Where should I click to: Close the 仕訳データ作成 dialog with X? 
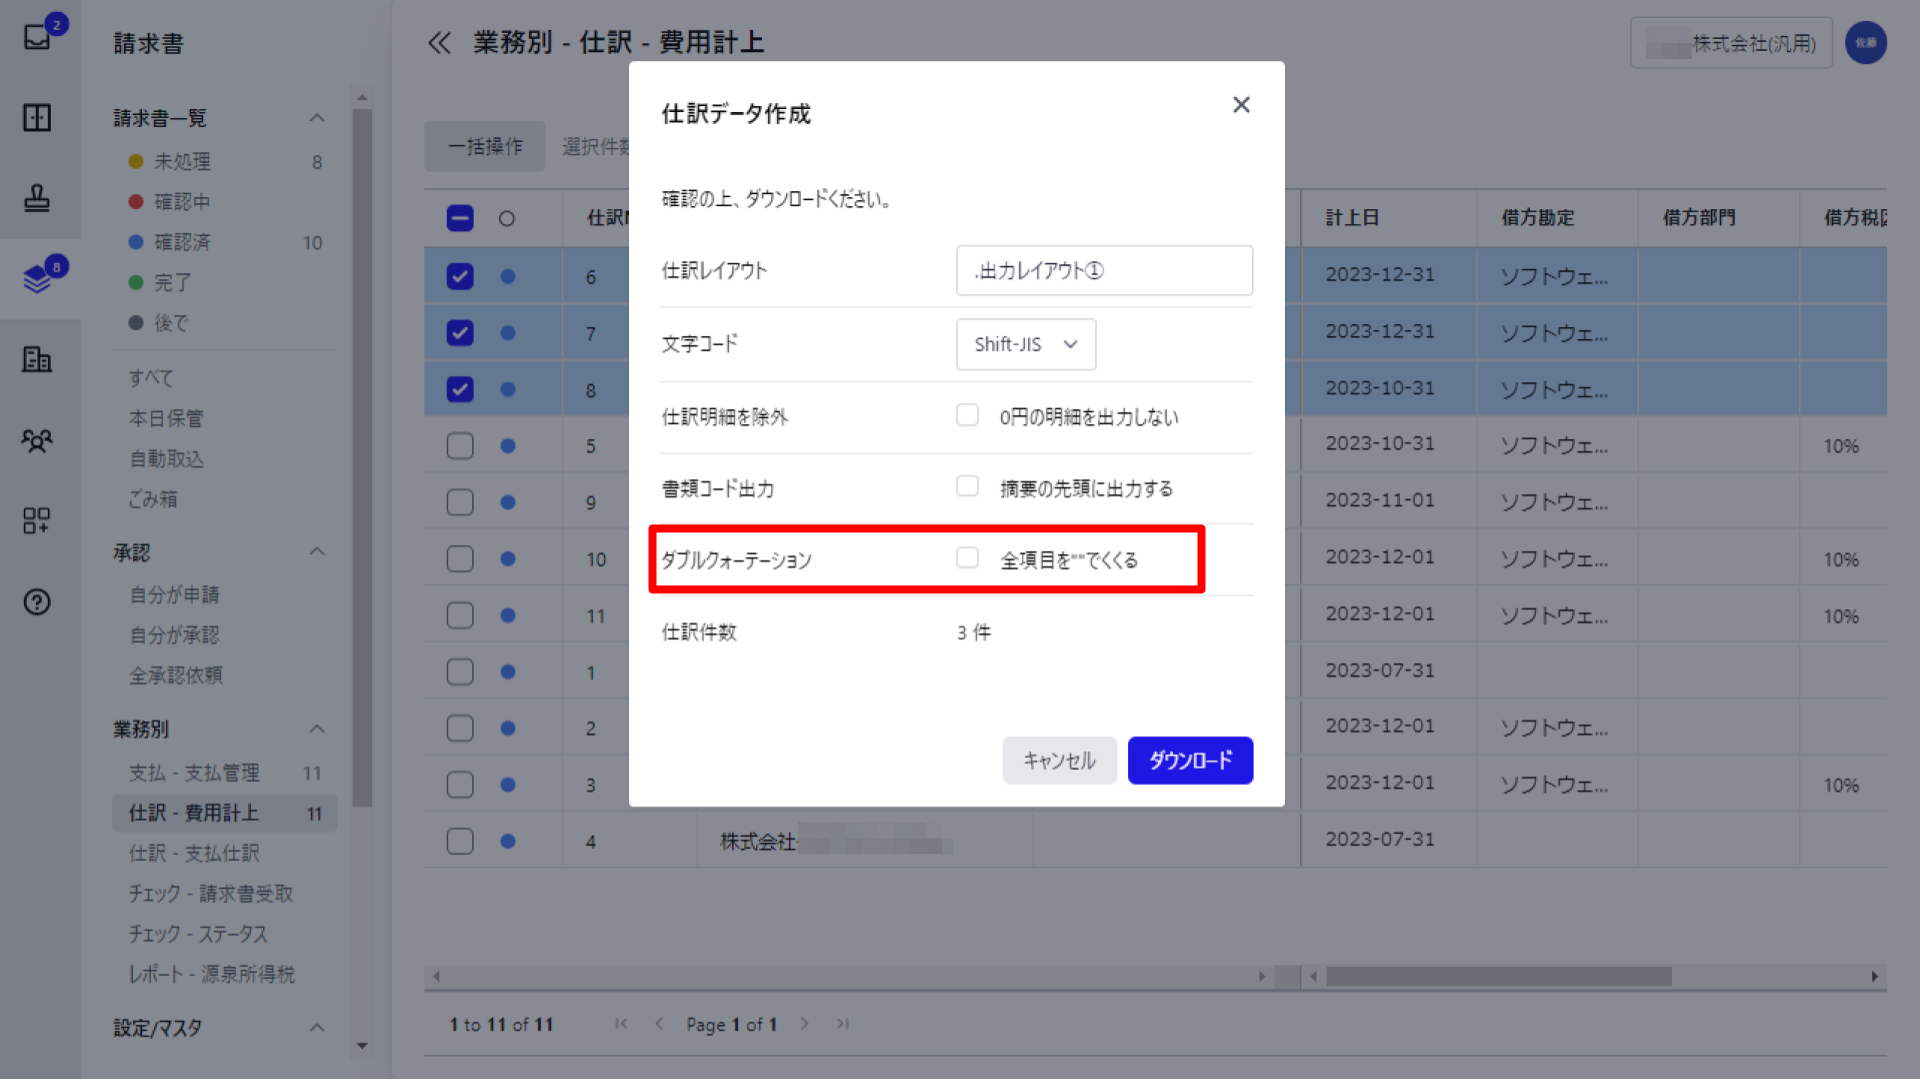click(1241, 105)
